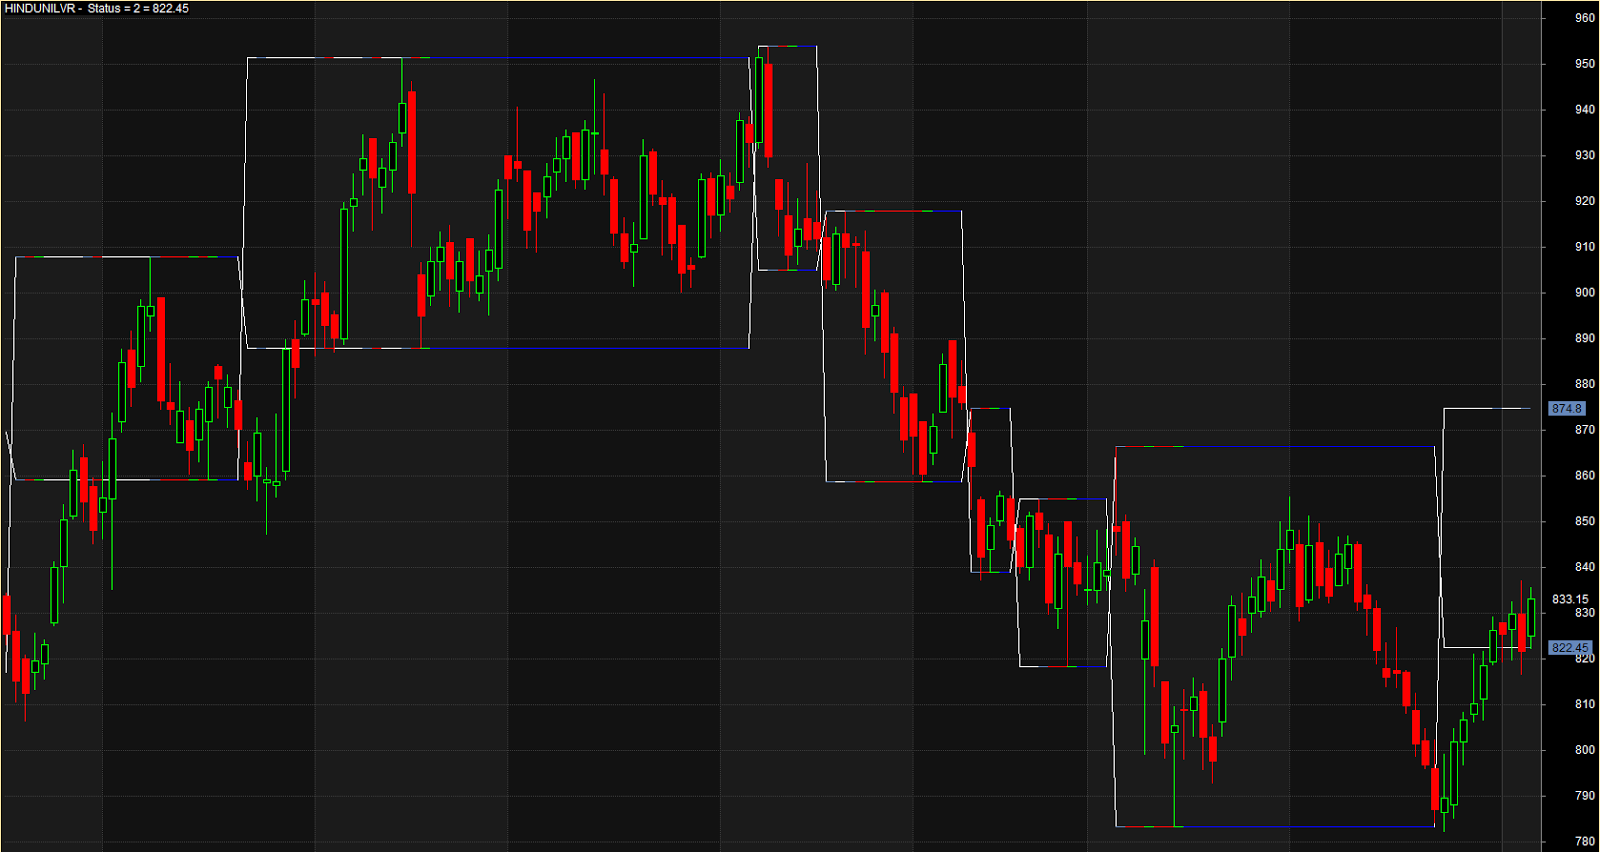This screenshot has height=852, width=1600.
Task: Click the 800 price axis label
Action: click(1585, 750)
